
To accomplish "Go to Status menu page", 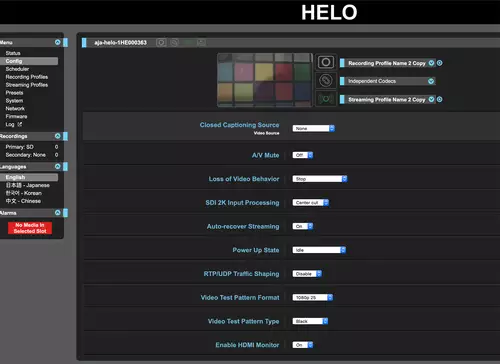I will click(13, 53).
